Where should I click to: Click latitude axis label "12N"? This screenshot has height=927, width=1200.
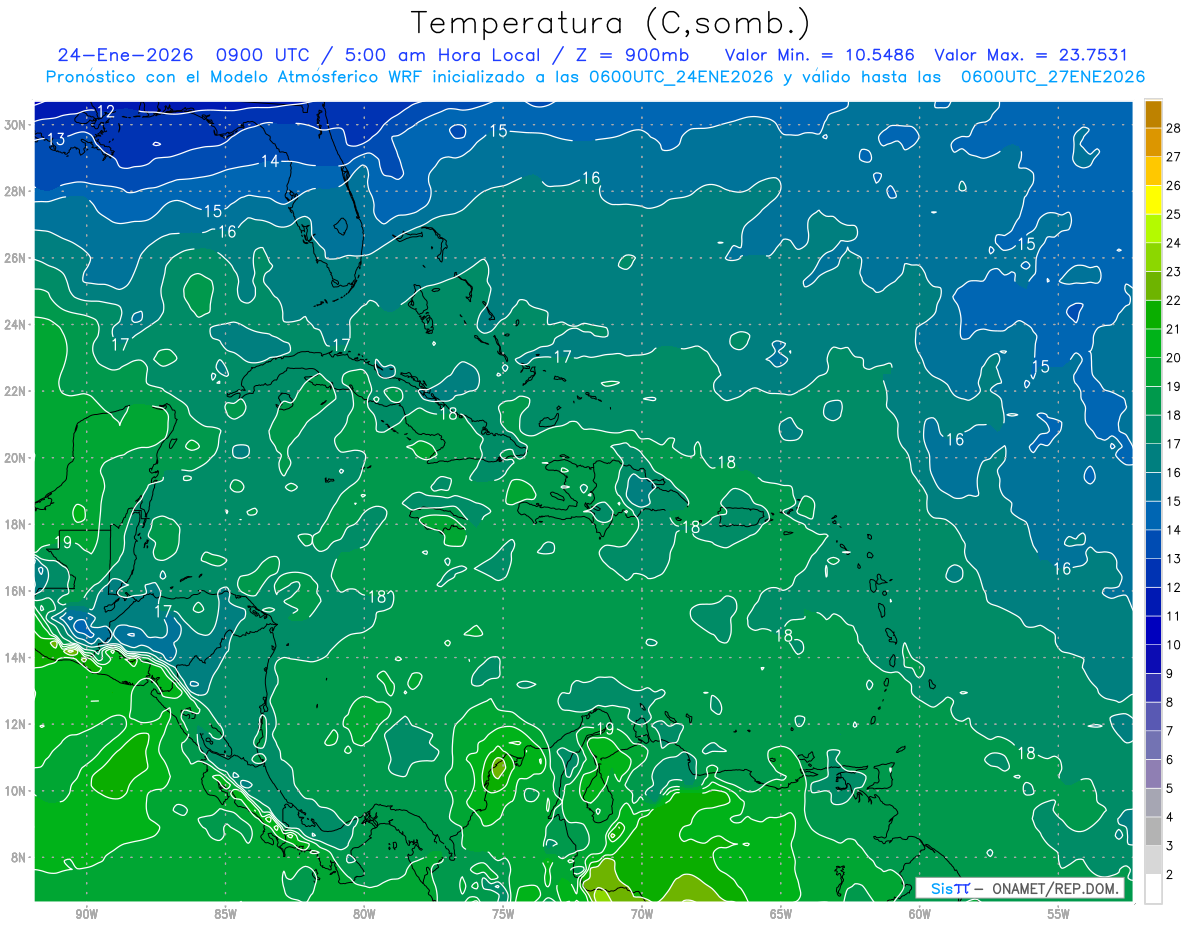click(x=15, y=724)
